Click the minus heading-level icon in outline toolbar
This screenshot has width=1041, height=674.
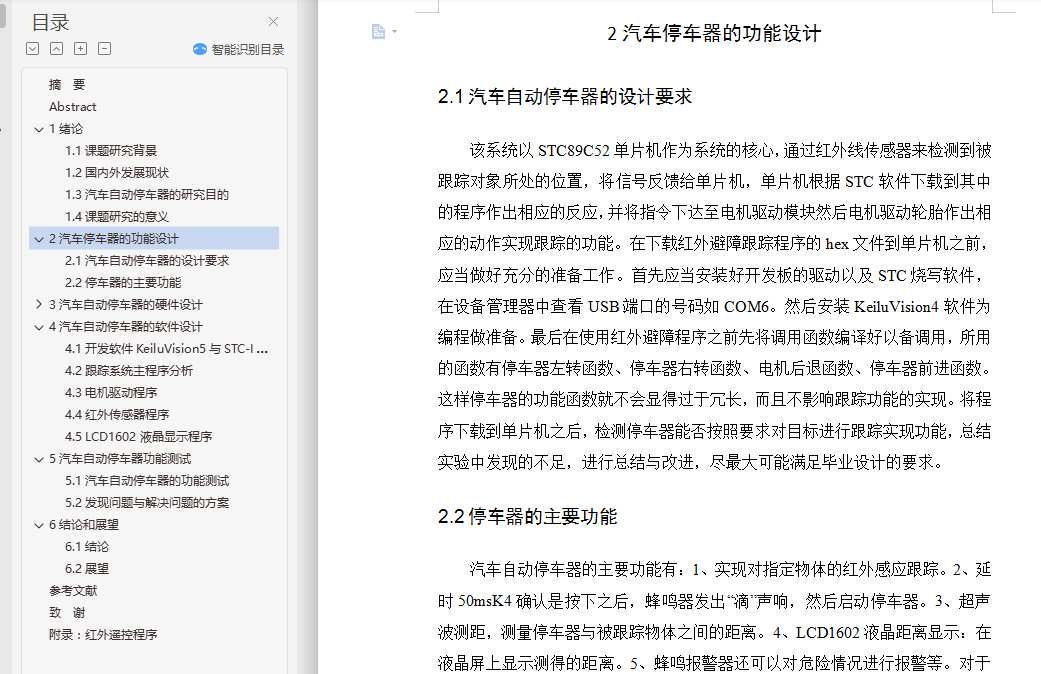104,48
